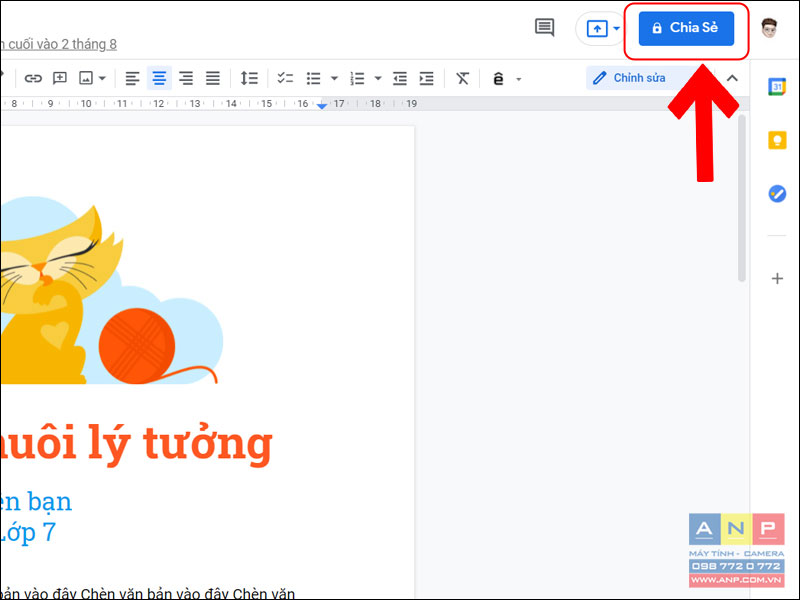
Task: Align text right
Action: (186, 78)
